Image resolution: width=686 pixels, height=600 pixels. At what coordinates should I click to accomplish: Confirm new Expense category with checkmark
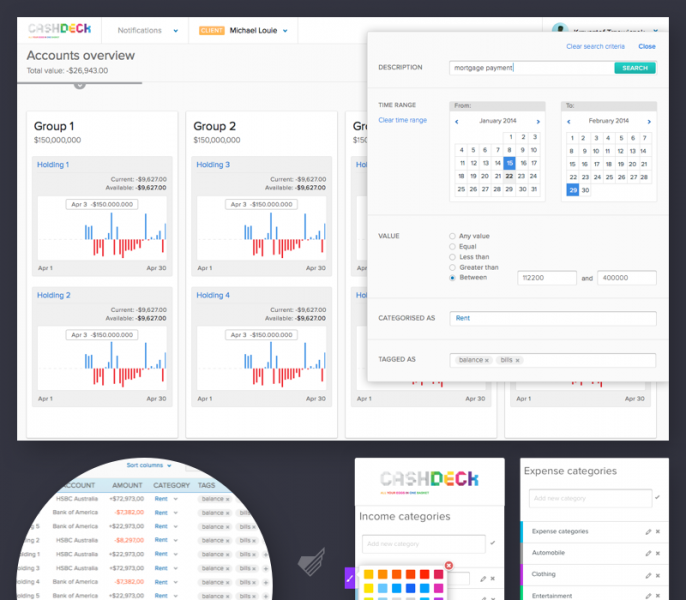tap(657, 497)
